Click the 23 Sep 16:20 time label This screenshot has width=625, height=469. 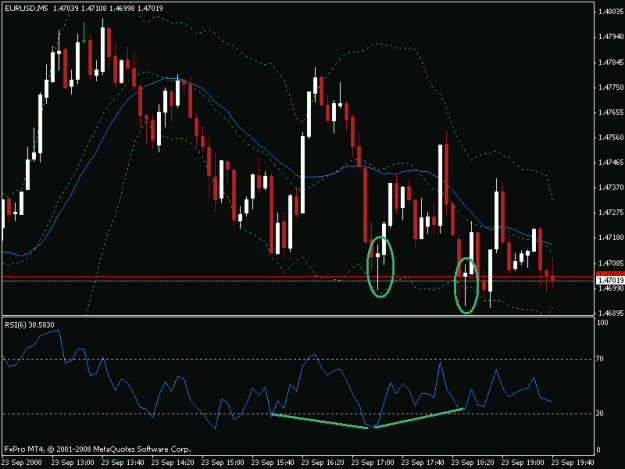(x=323, y=463)
